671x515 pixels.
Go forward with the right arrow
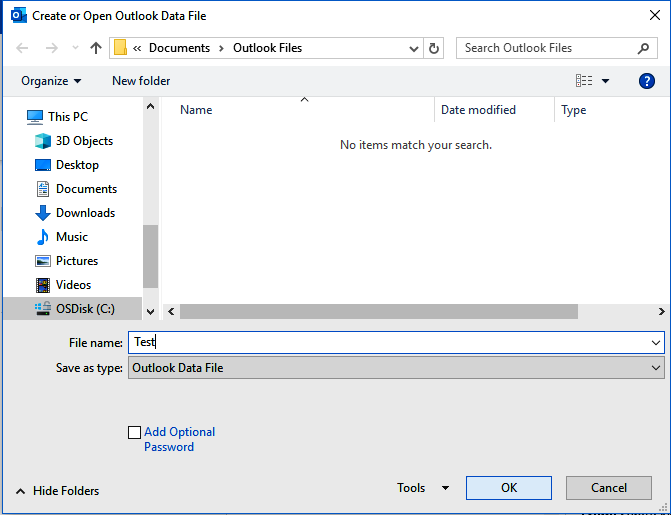(x=52, y=48)
